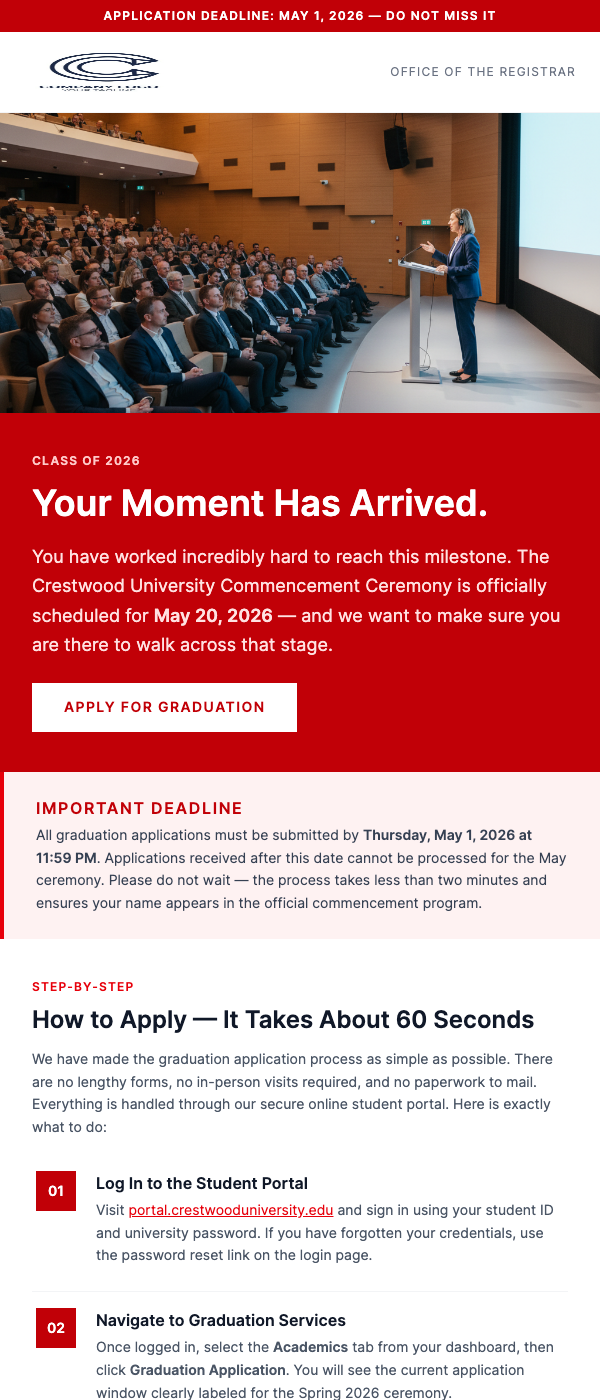
Task: Click the CLASS OF 2026 label
Action: point(86,461)
